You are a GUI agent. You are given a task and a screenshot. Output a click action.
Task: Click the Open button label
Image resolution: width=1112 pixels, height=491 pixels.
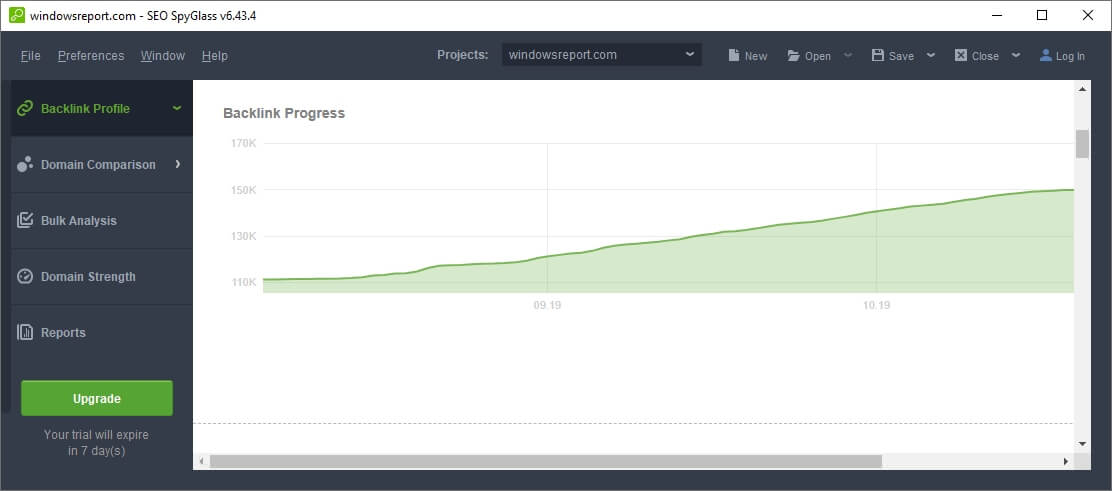(x=818, y=56)
